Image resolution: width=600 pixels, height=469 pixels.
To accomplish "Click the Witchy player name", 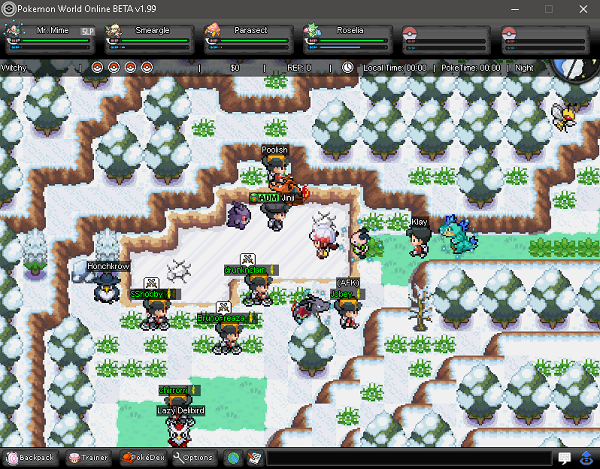I will click(x=13, y=68).
